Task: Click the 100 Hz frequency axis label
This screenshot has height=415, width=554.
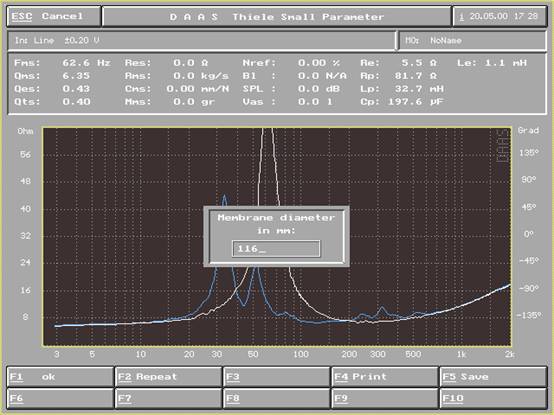Action: click(x=301, y=354)
